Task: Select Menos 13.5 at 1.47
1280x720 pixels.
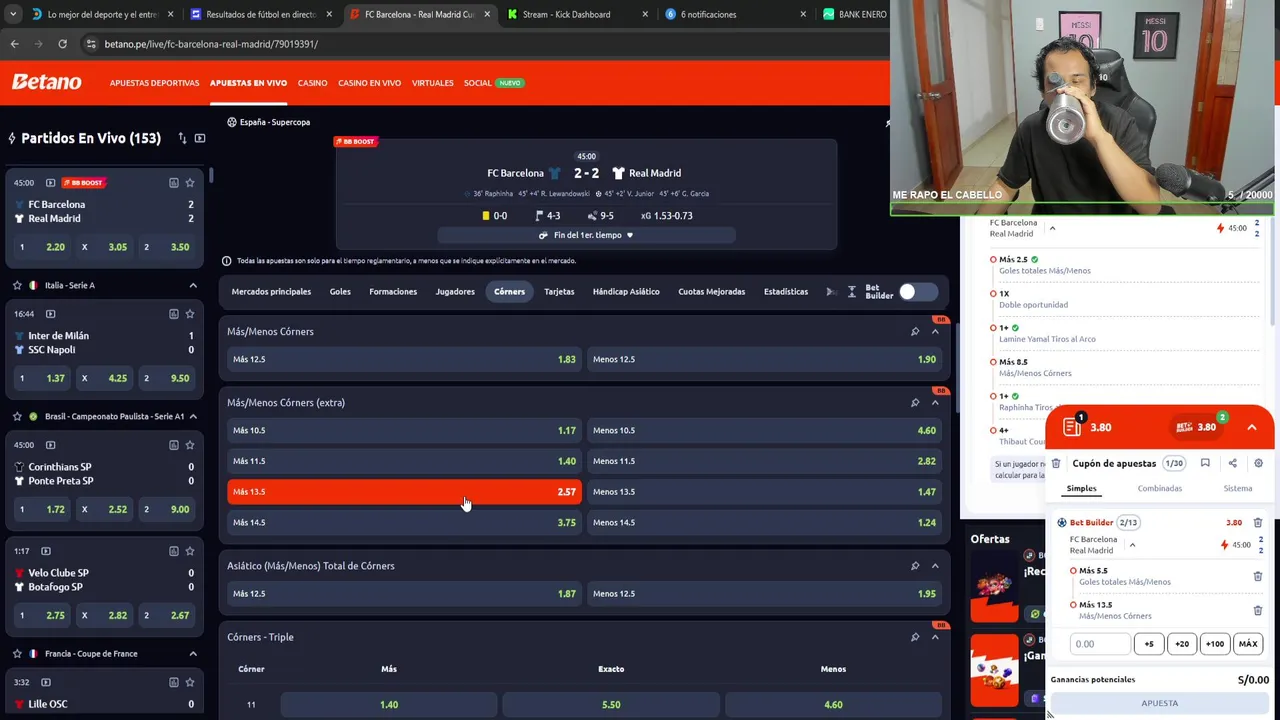Action: [764, 492]
